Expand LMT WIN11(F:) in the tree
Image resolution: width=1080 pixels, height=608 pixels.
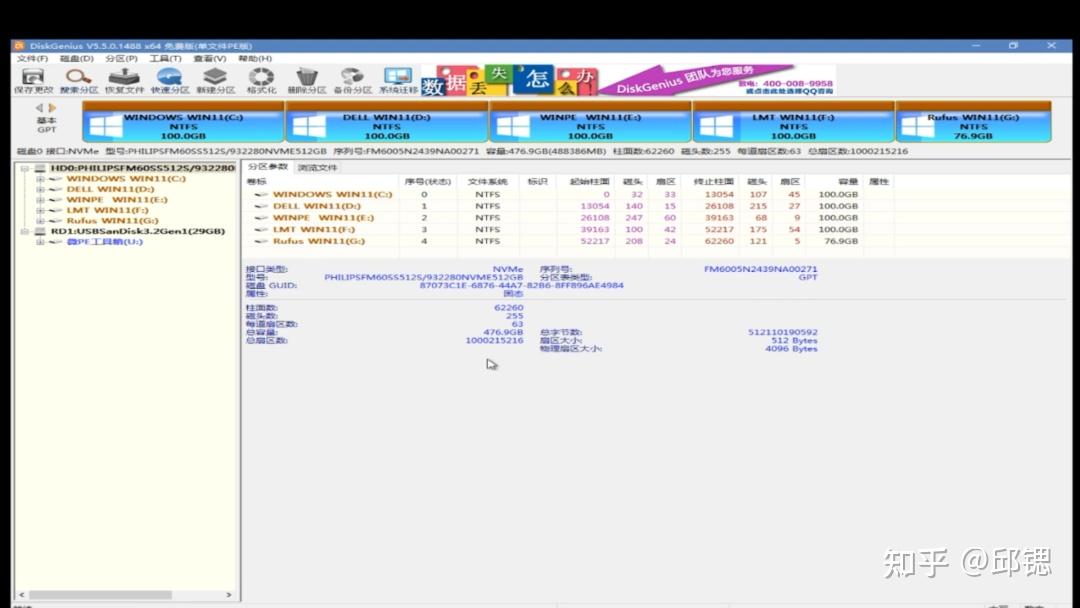click(x=40, y=210)
